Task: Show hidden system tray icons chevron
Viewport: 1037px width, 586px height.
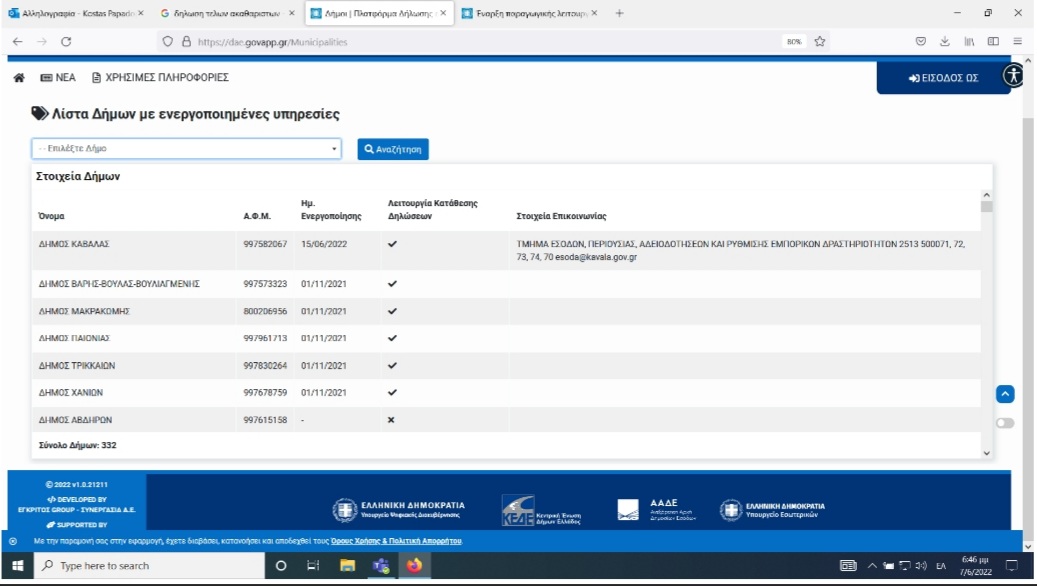Action: tap(872, 566)
